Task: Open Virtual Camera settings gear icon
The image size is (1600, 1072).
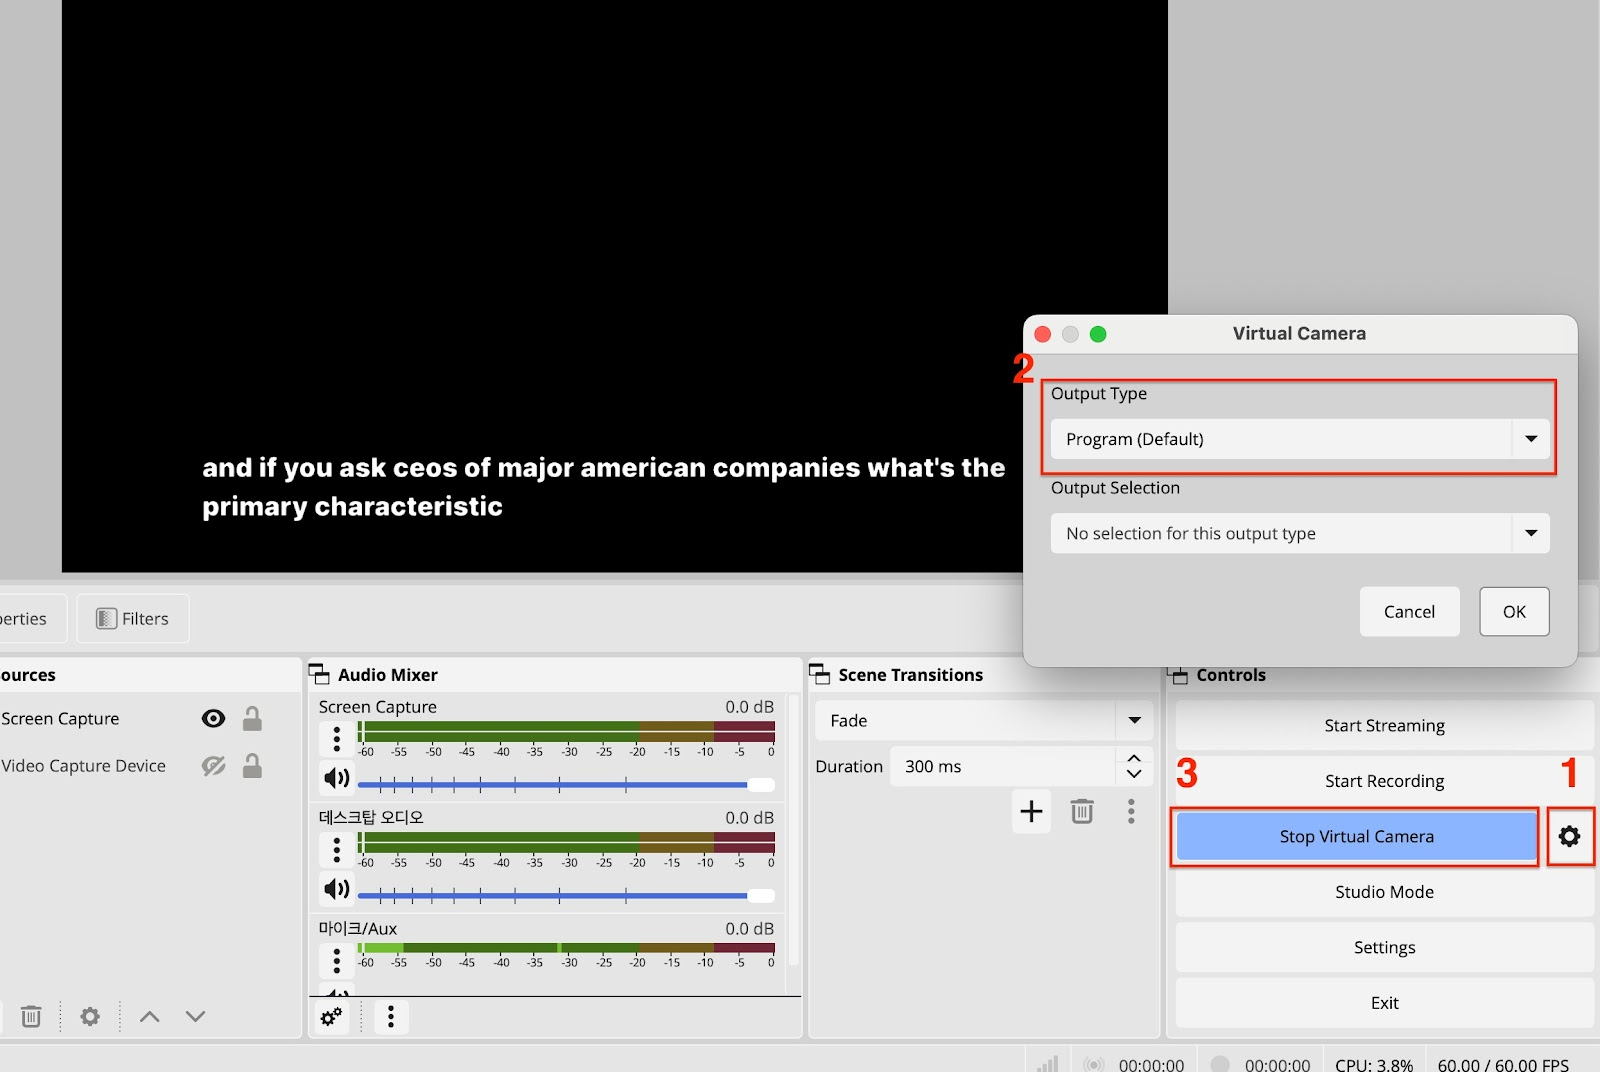Action: (x=1570, y=836)
